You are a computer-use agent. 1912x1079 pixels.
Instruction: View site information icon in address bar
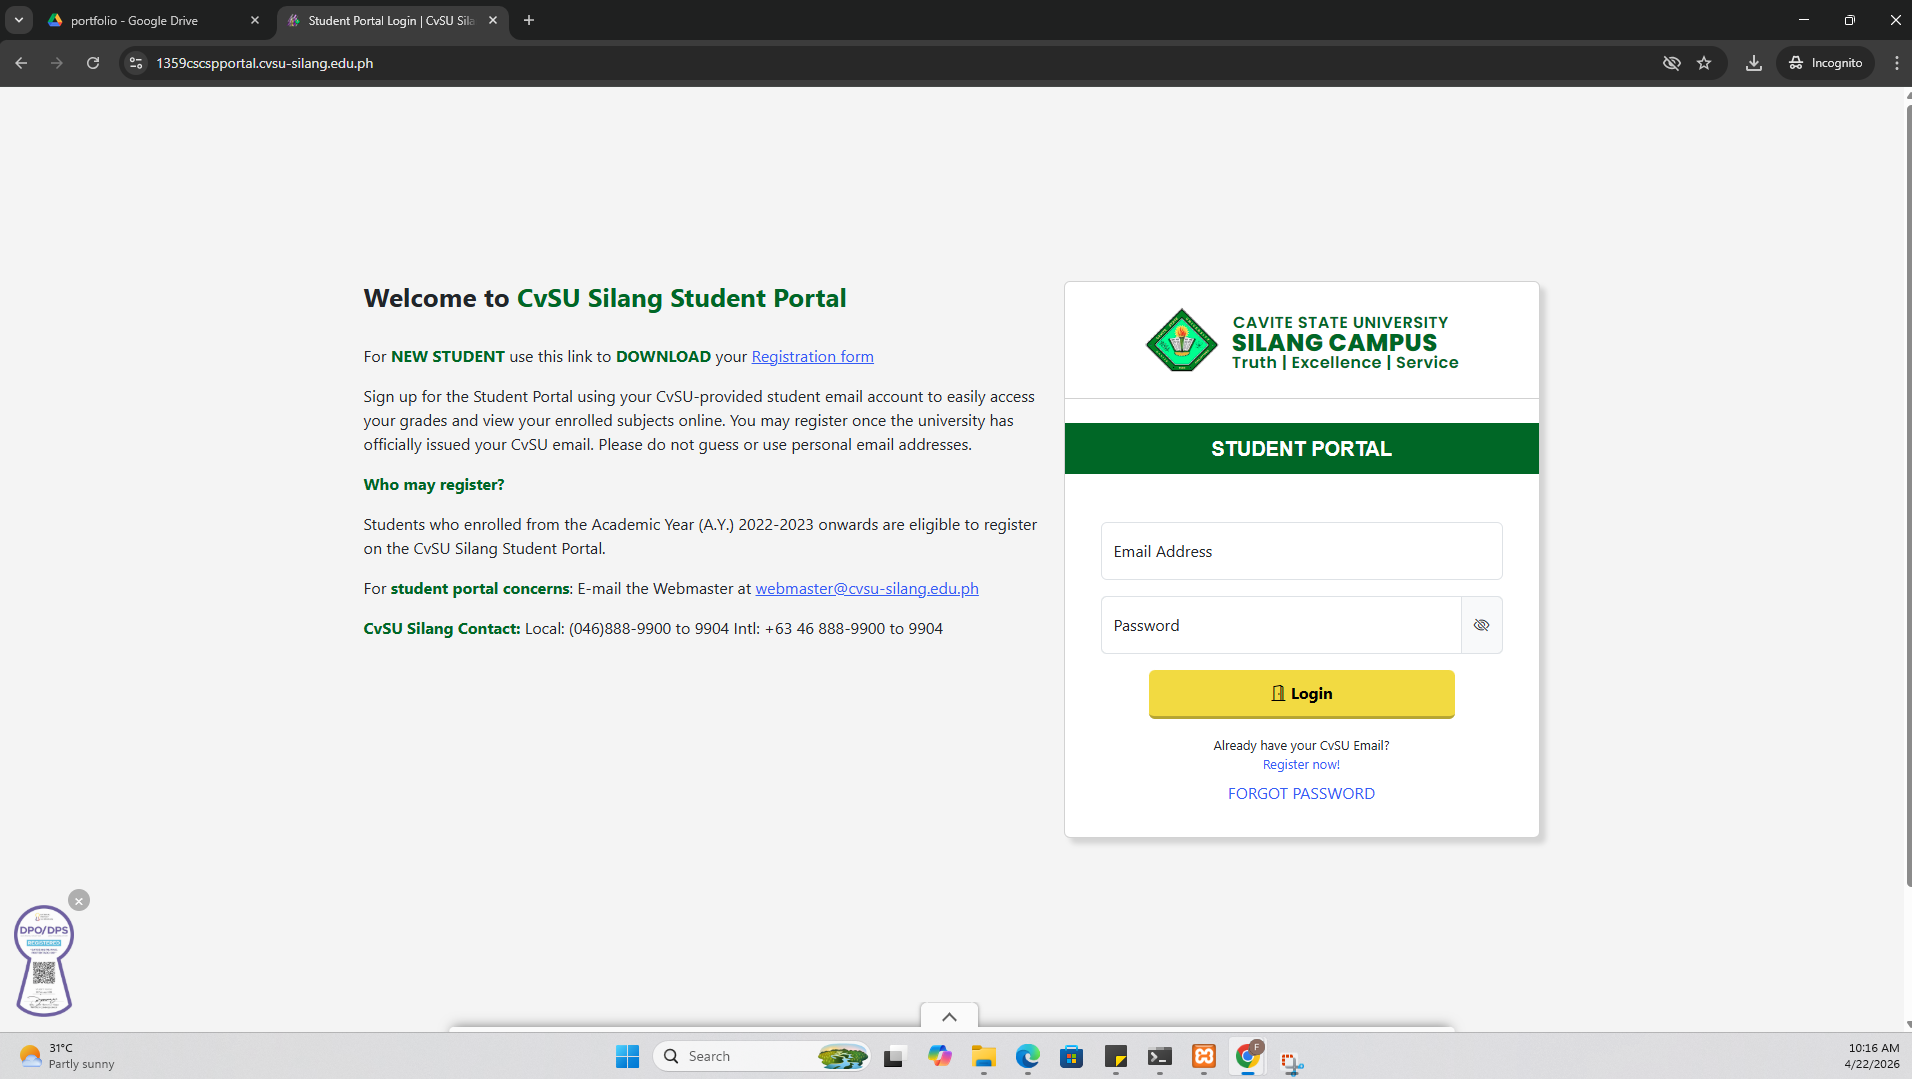coord(136,63)
